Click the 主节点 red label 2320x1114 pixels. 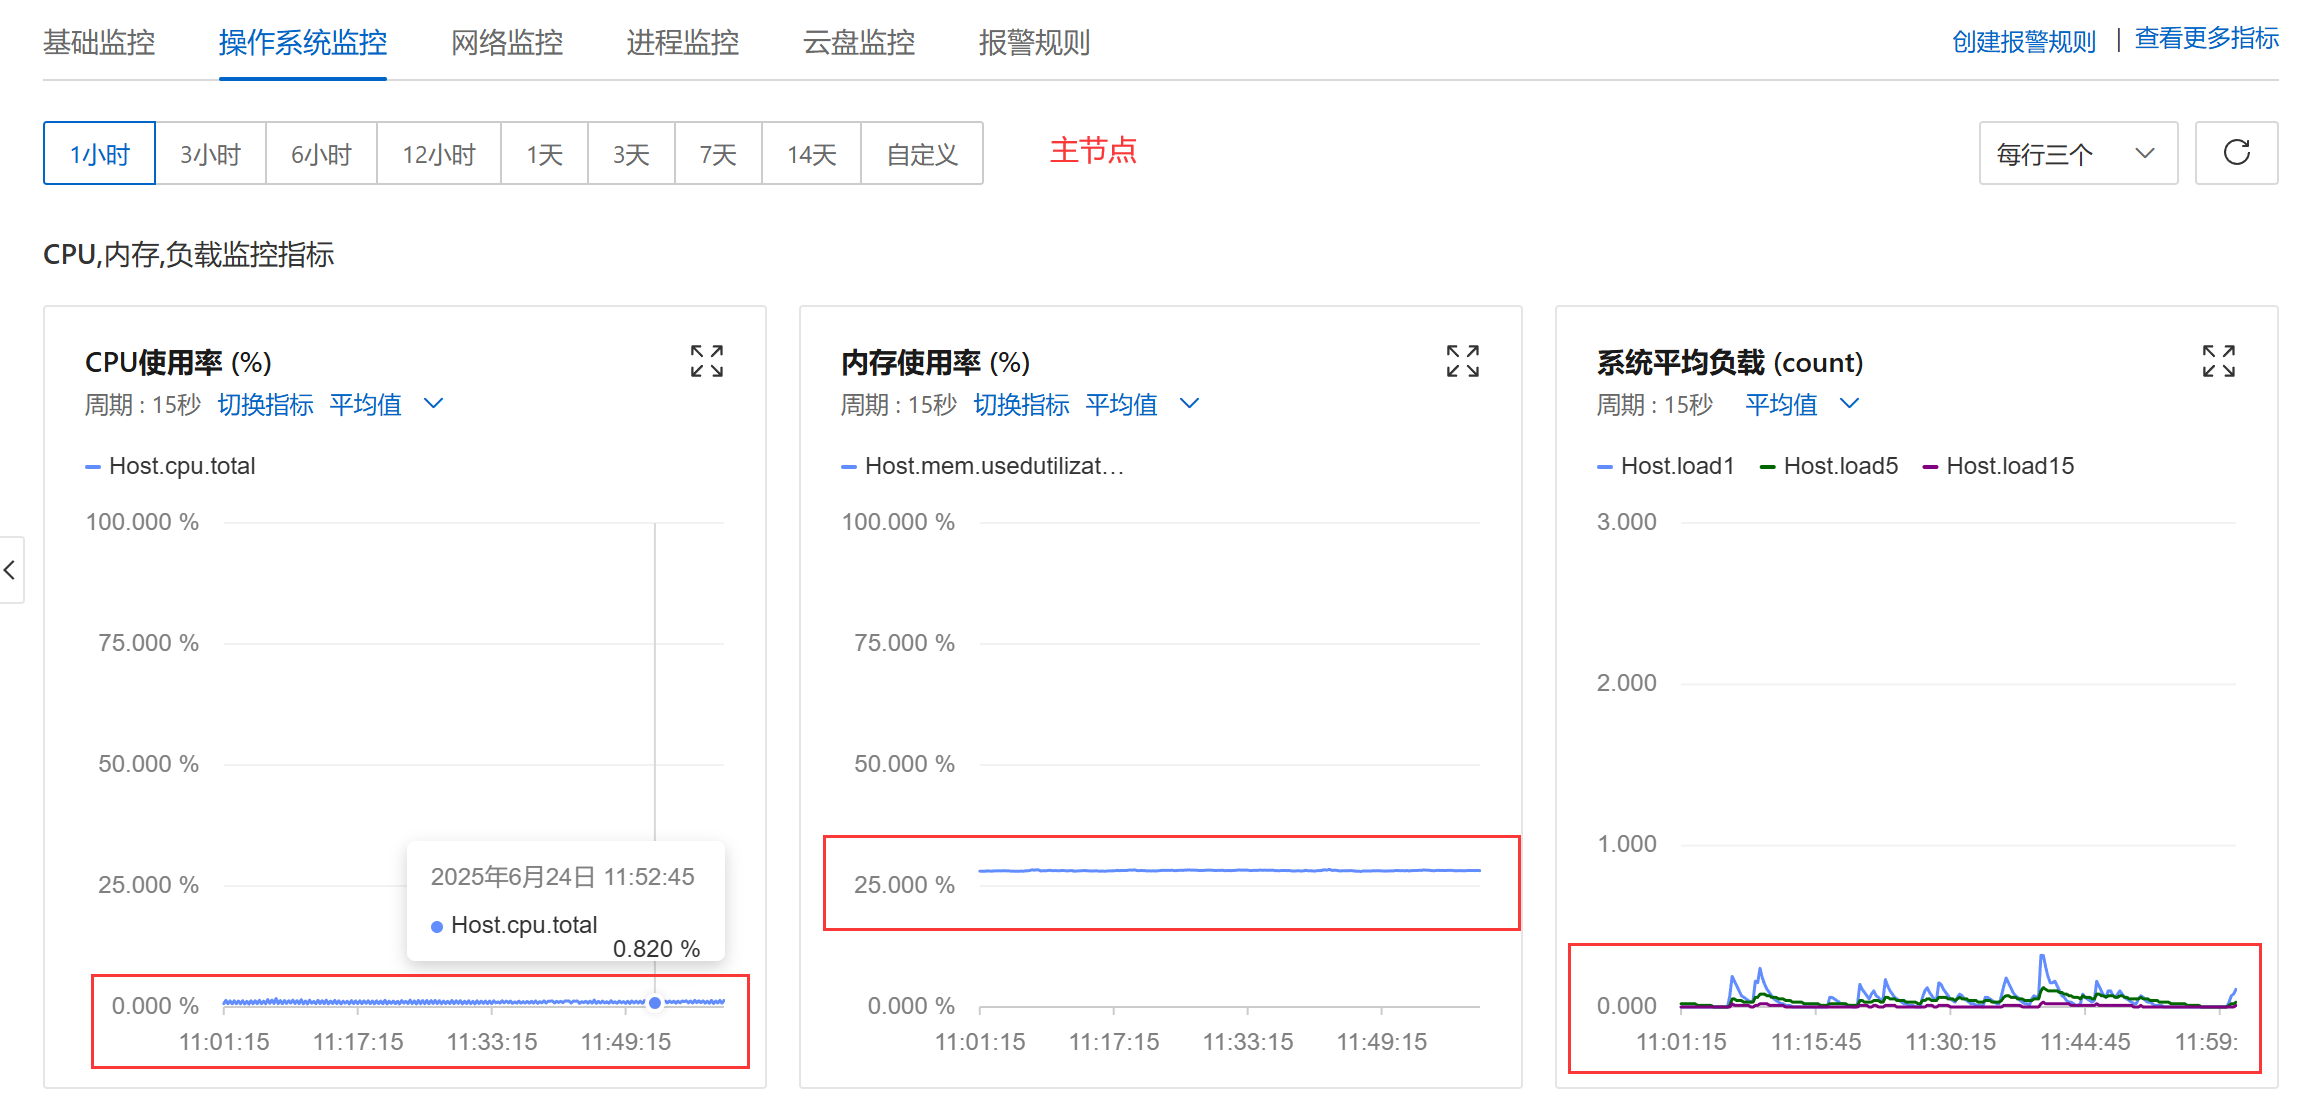coord(1093,151)
